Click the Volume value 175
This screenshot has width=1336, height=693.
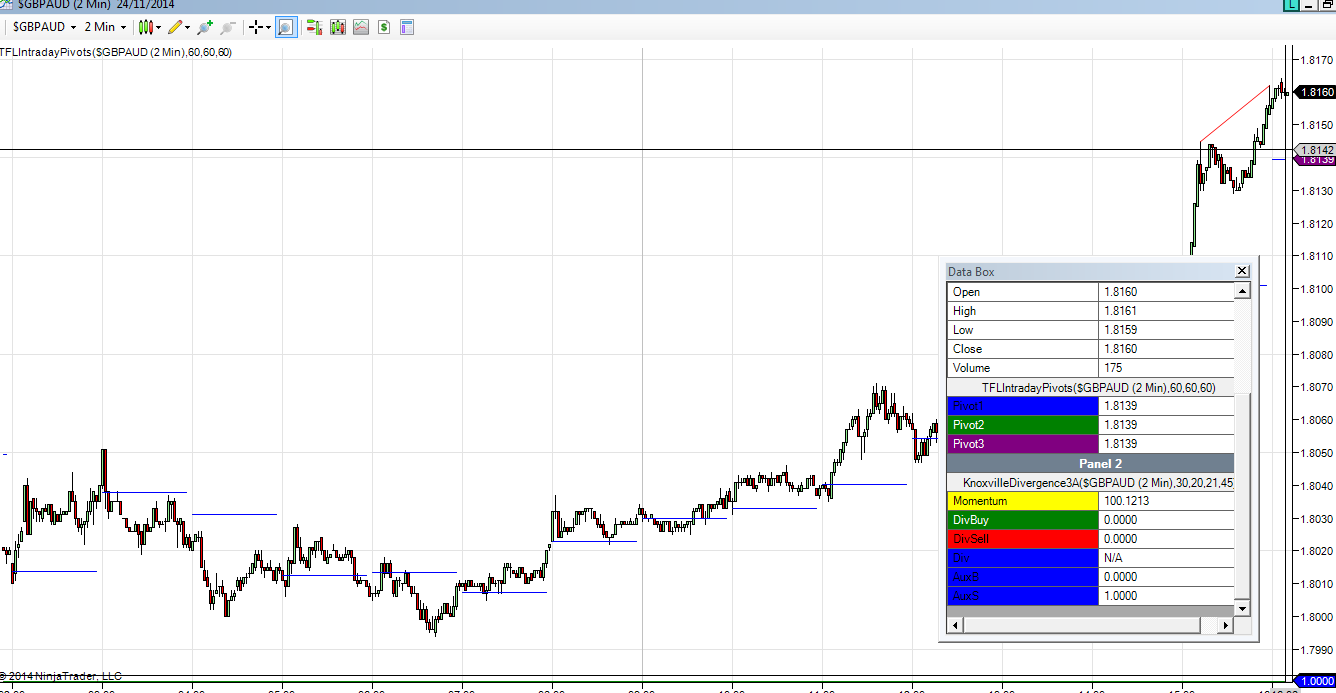pyautogui.click(x=1166, y=368)
